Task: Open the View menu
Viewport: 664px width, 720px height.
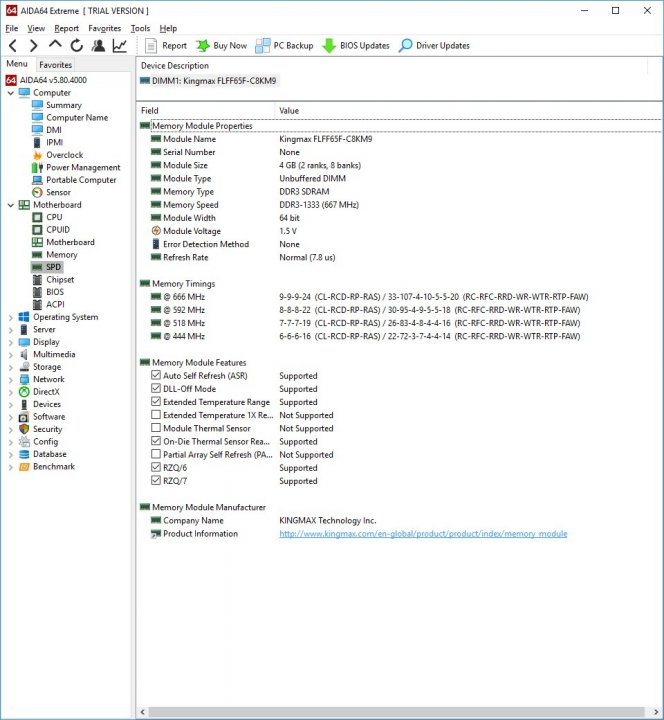Action: click(36, 28)
